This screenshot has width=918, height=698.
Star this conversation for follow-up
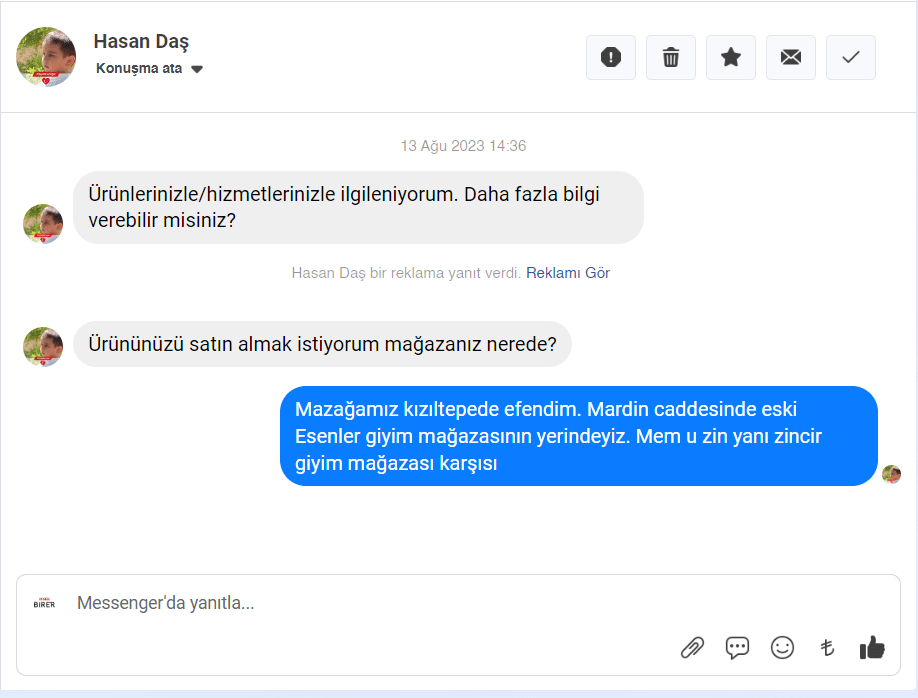[x=731, y=57]
